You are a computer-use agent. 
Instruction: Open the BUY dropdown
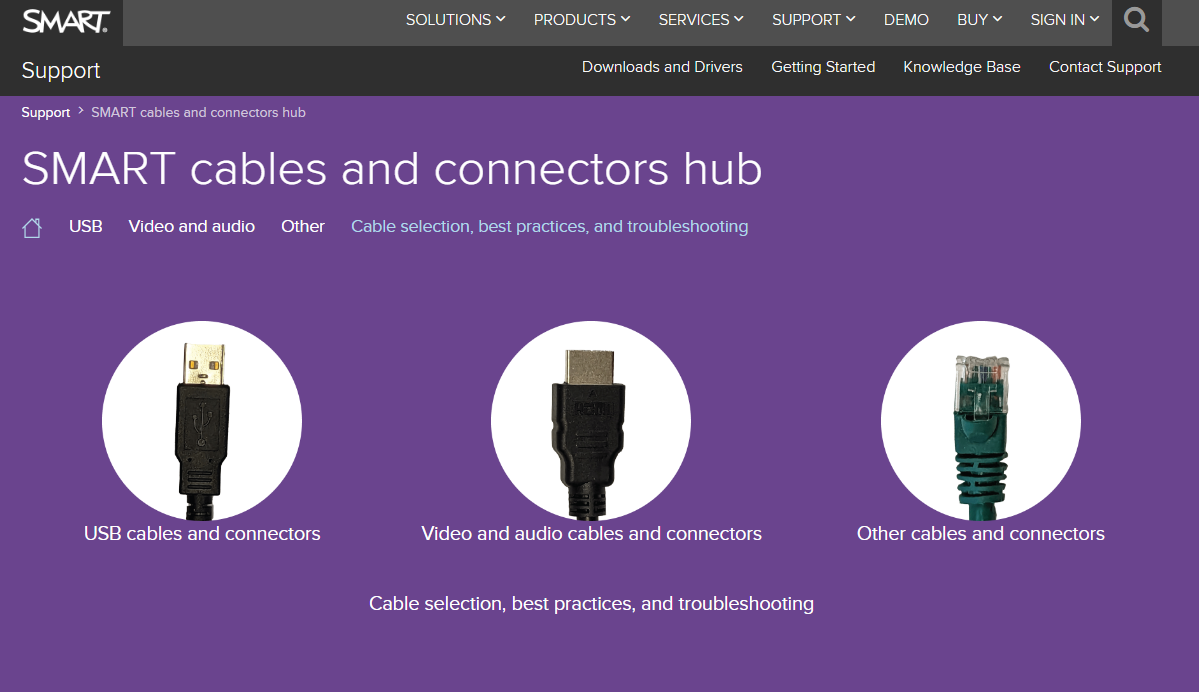[978, 19]
